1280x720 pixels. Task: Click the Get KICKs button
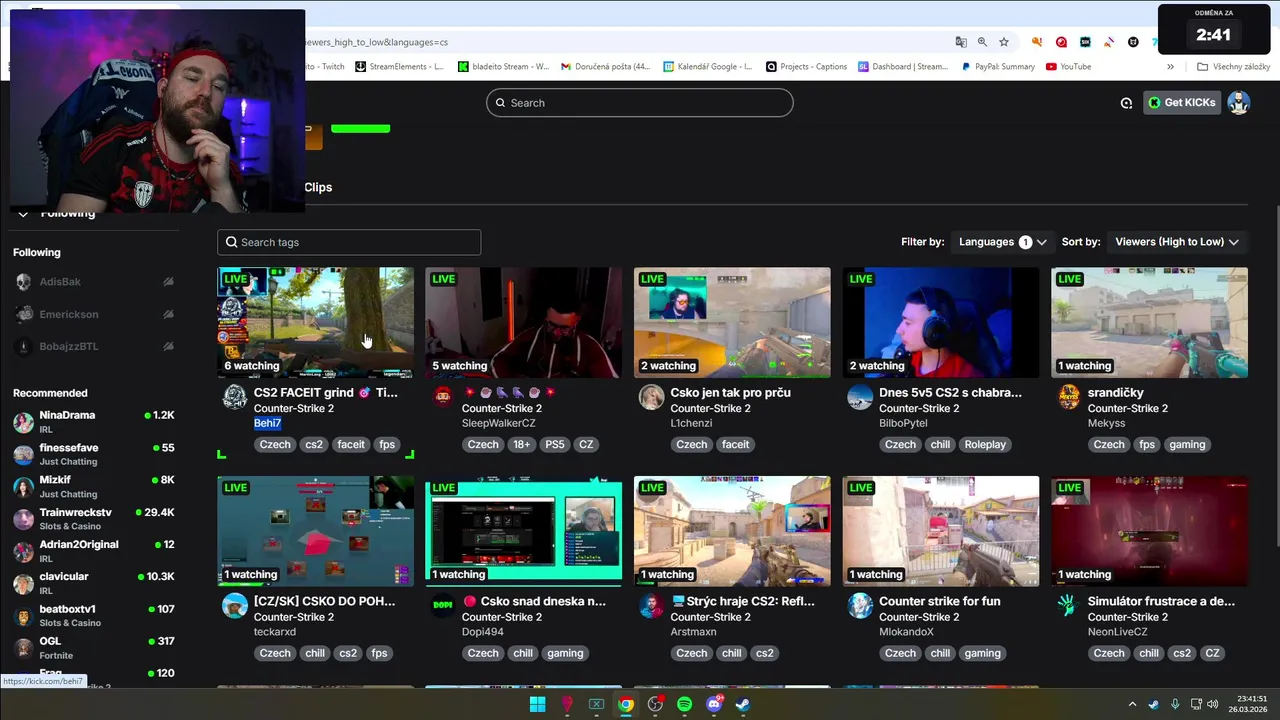tap(1182, 103)
